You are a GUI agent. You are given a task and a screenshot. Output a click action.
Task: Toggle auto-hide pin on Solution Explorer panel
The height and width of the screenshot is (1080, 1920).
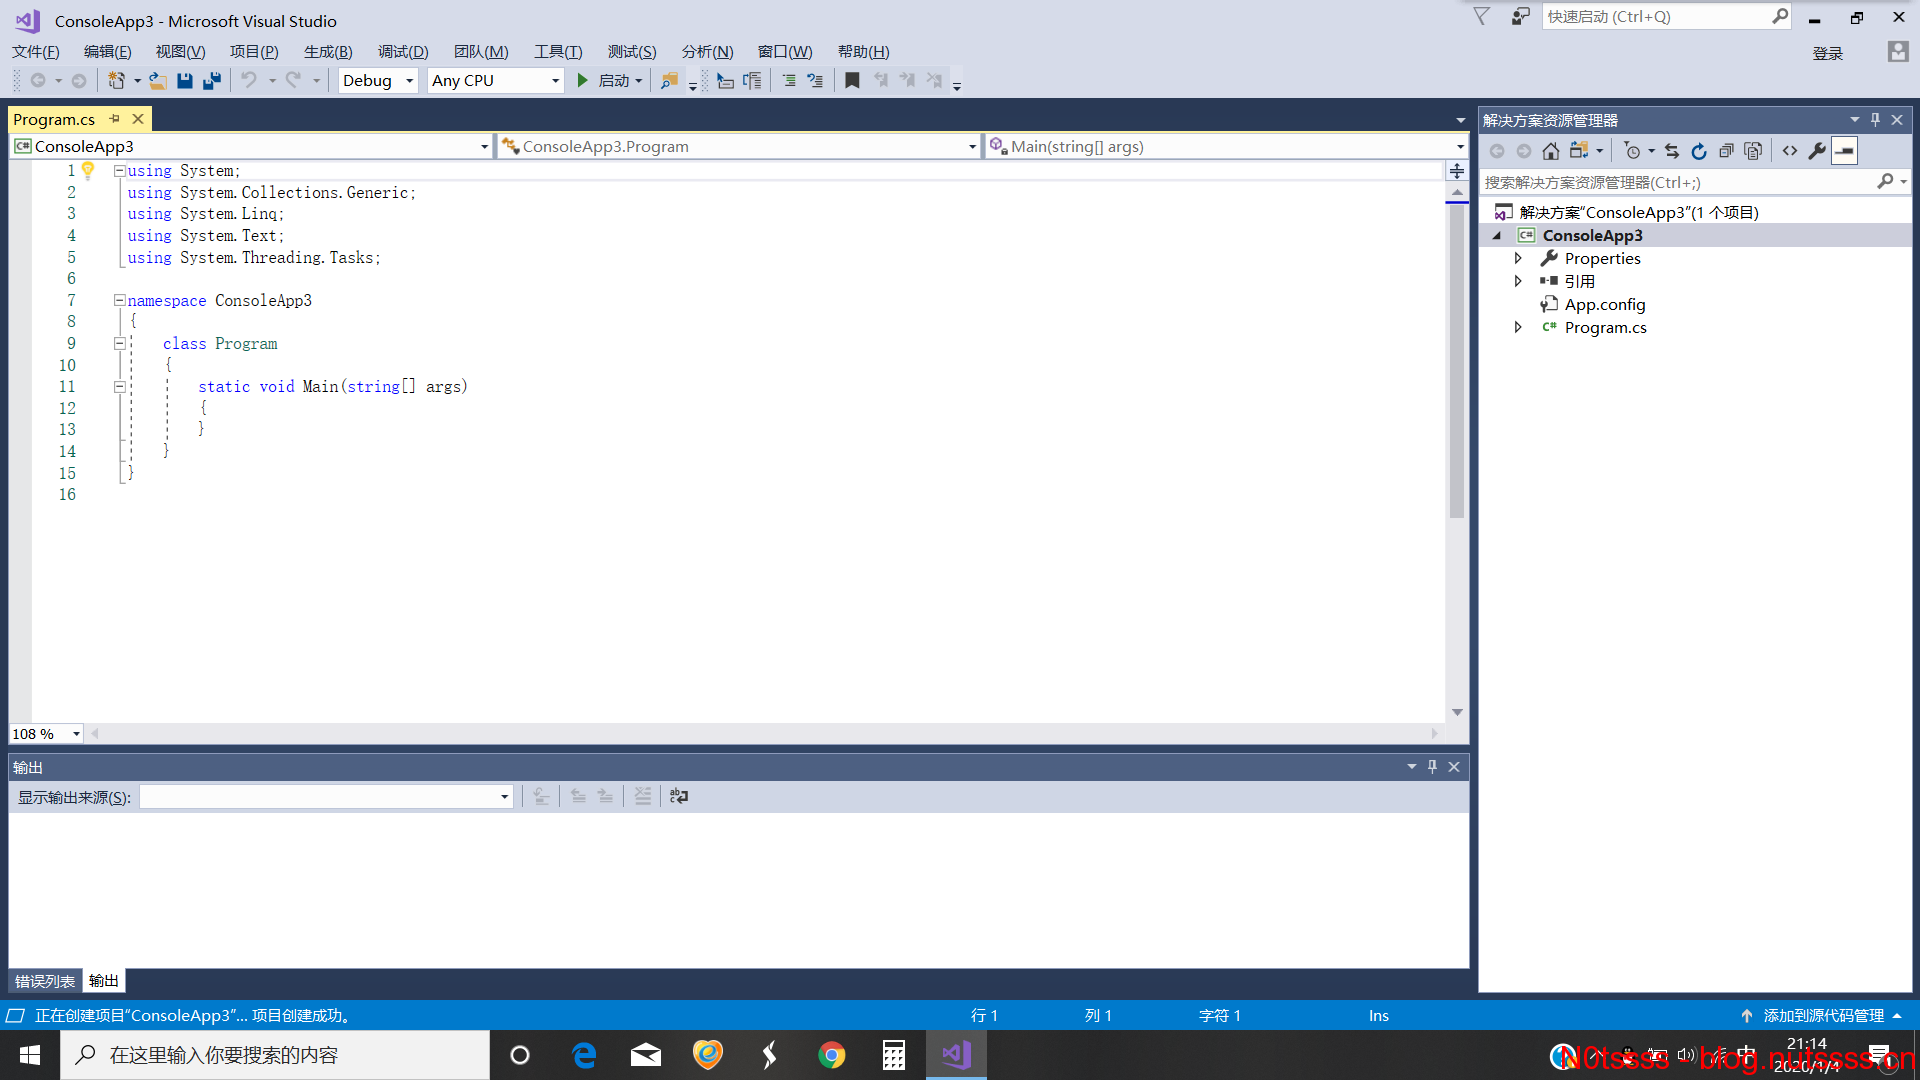coord(1875,120)
